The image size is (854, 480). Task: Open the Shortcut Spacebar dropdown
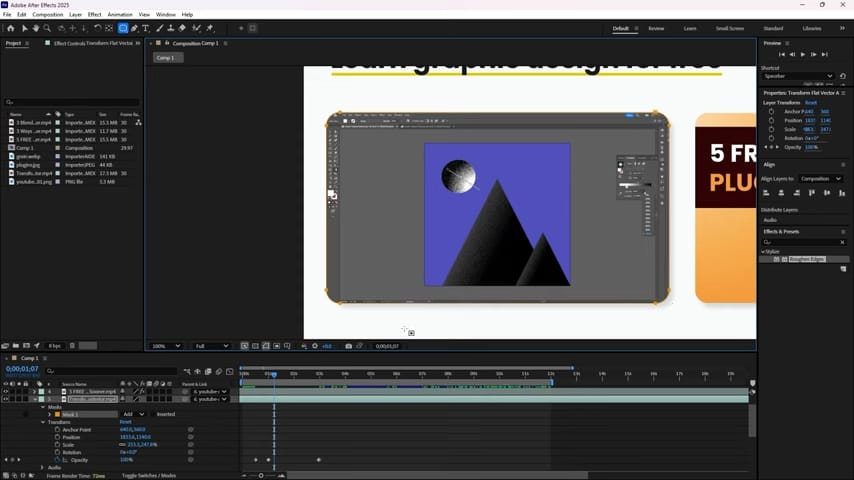pyautogui.click(x=798, y=76)
